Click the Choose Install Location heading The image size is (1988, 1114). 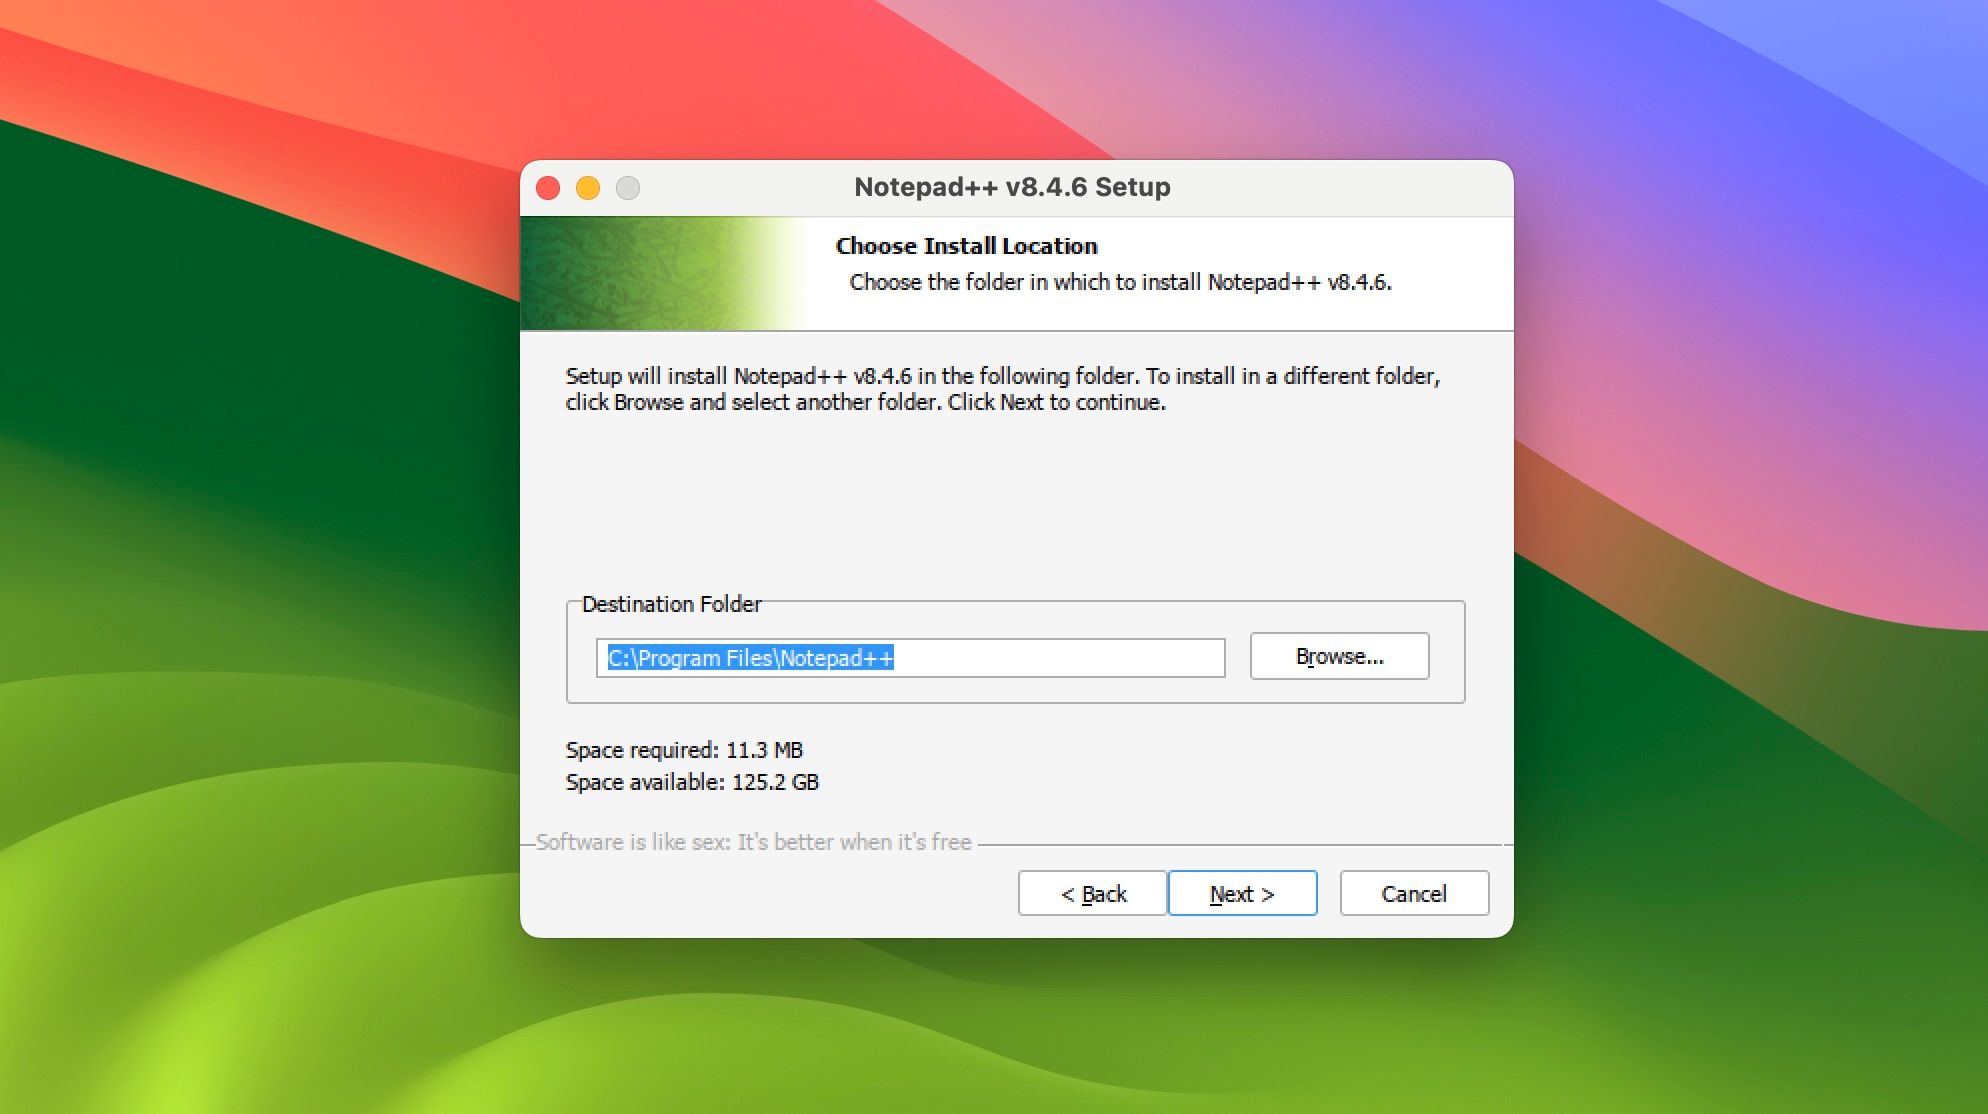click(x=965, y=246)
